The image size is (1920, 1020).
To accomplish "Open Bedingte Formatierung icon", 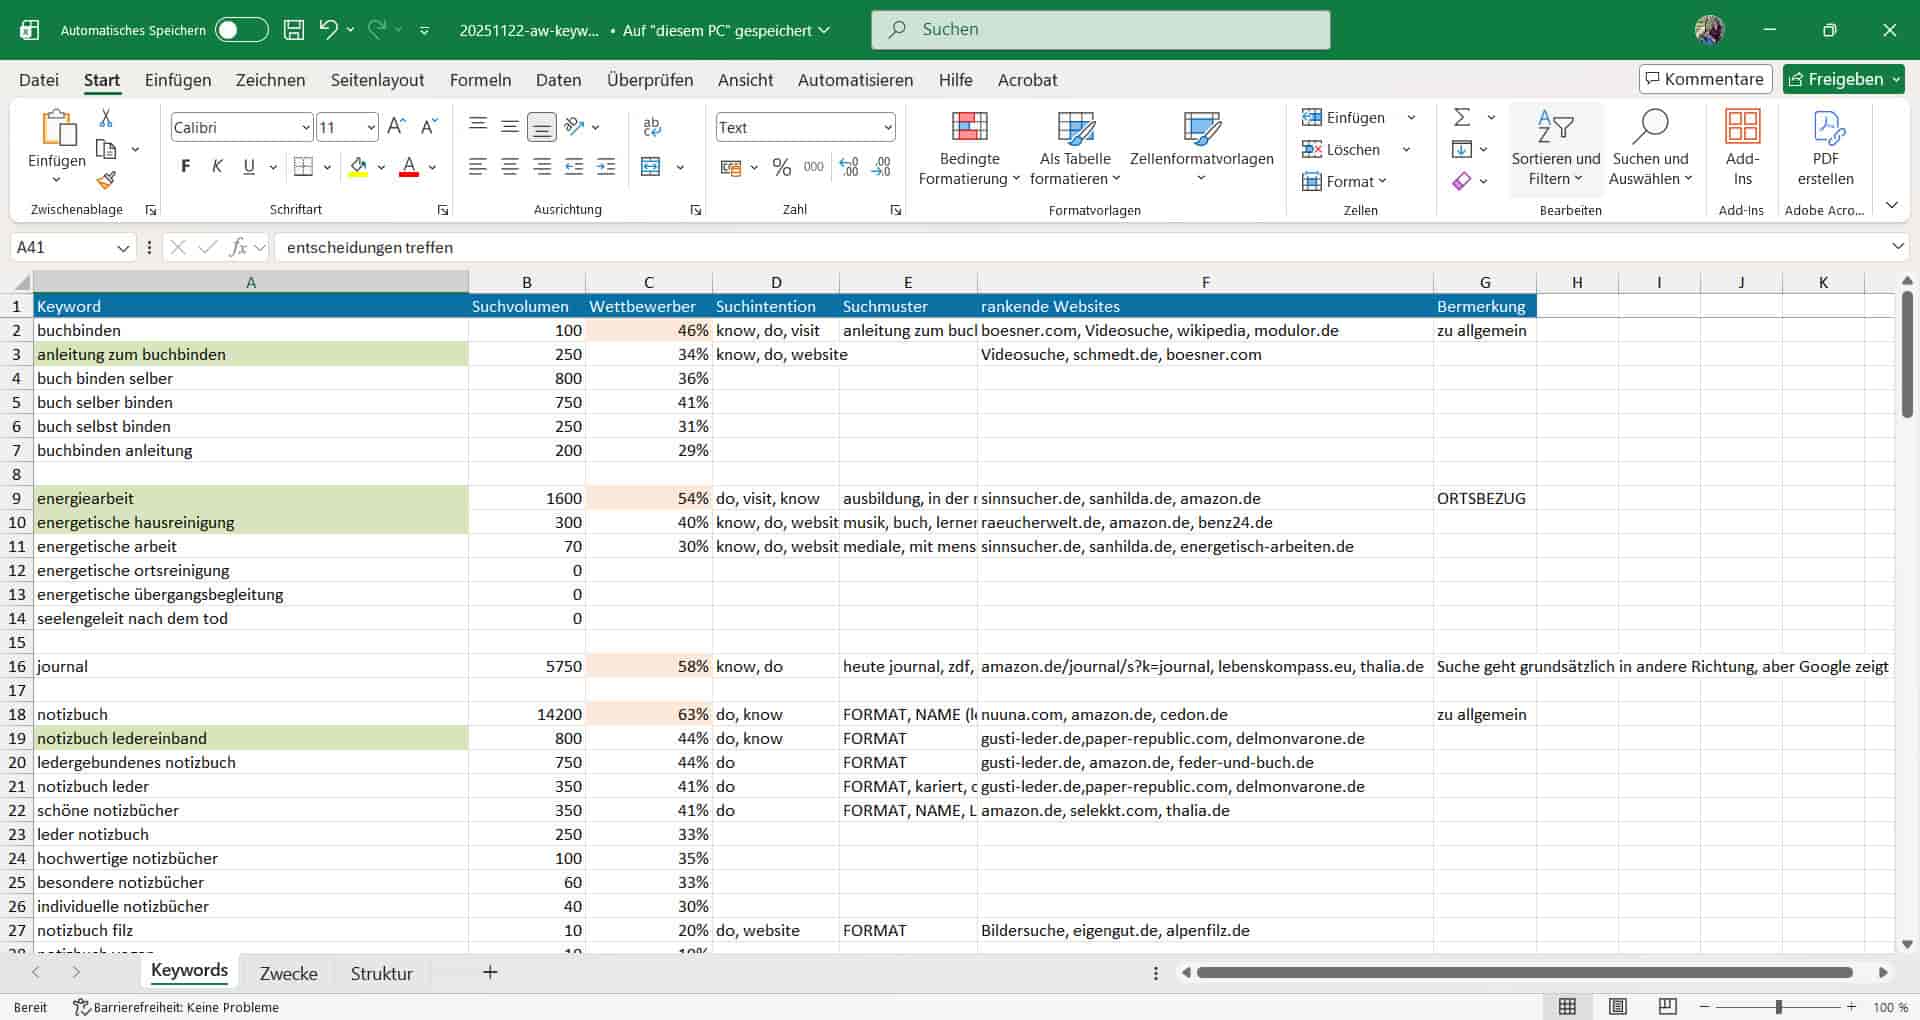I will pos(968,127).
